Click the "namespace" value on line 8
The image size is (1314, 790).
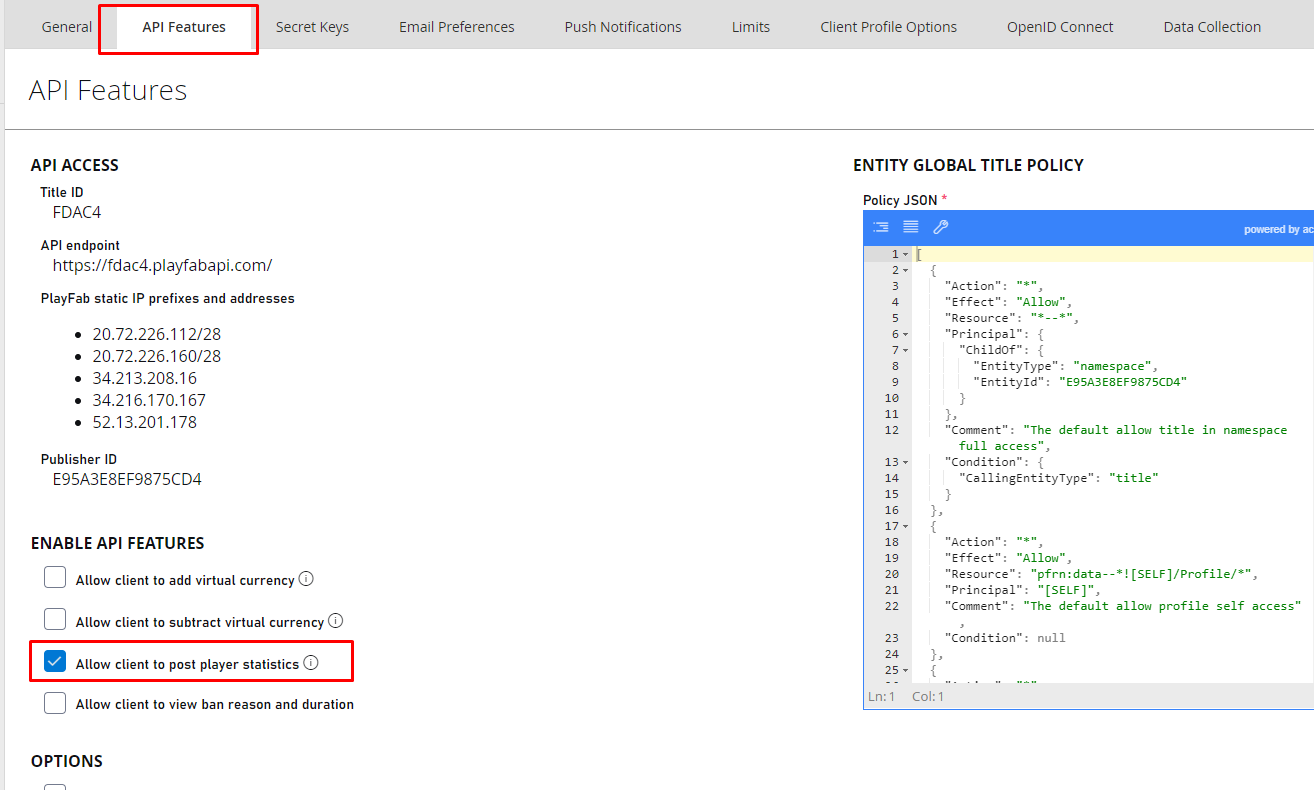point(1114,366)
